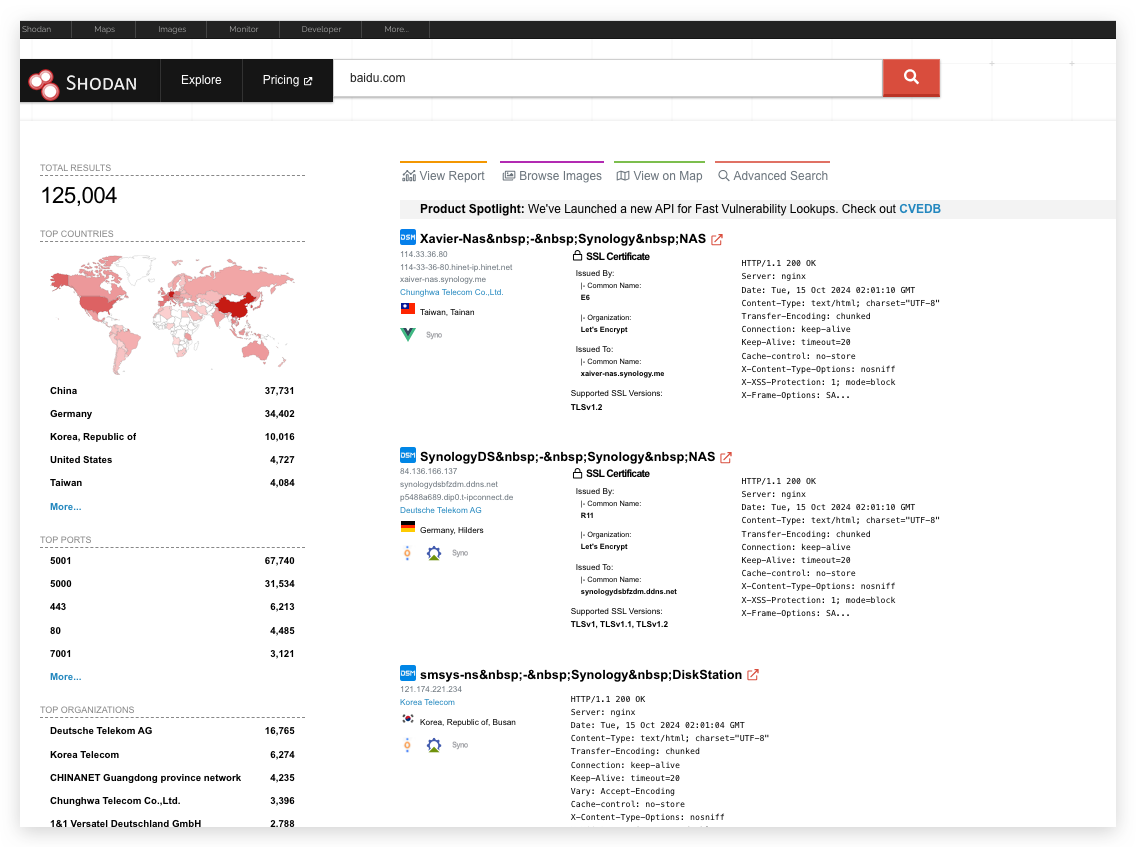Click the world map of top countries
Viewport: 1136px width, 847px height.
pyautogui.click(x=172, y=314)
